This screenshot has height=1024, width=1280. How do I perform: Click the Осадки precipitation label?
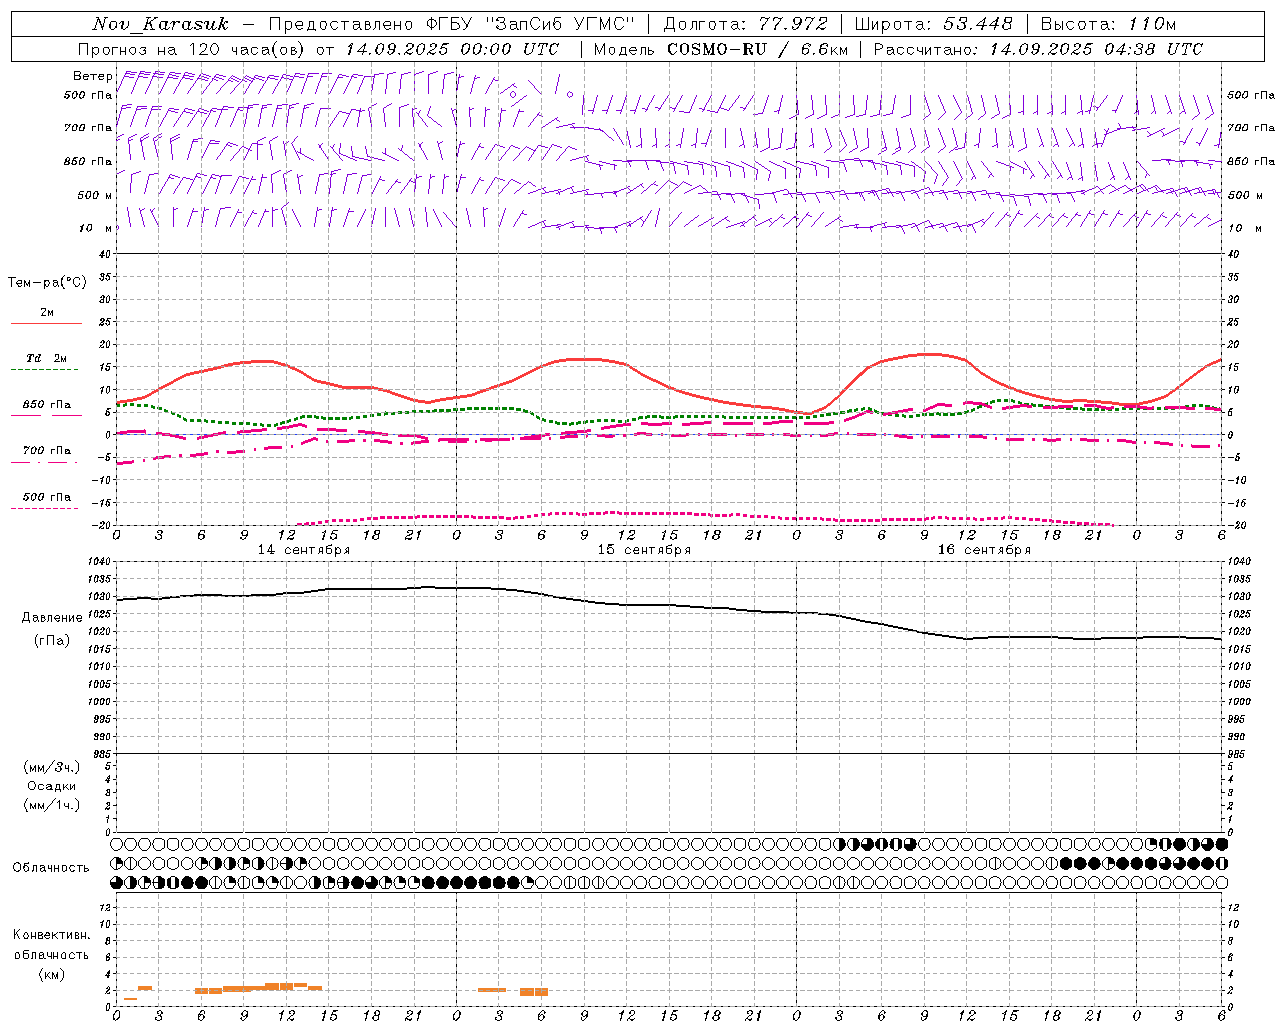(x=52, y=786)
